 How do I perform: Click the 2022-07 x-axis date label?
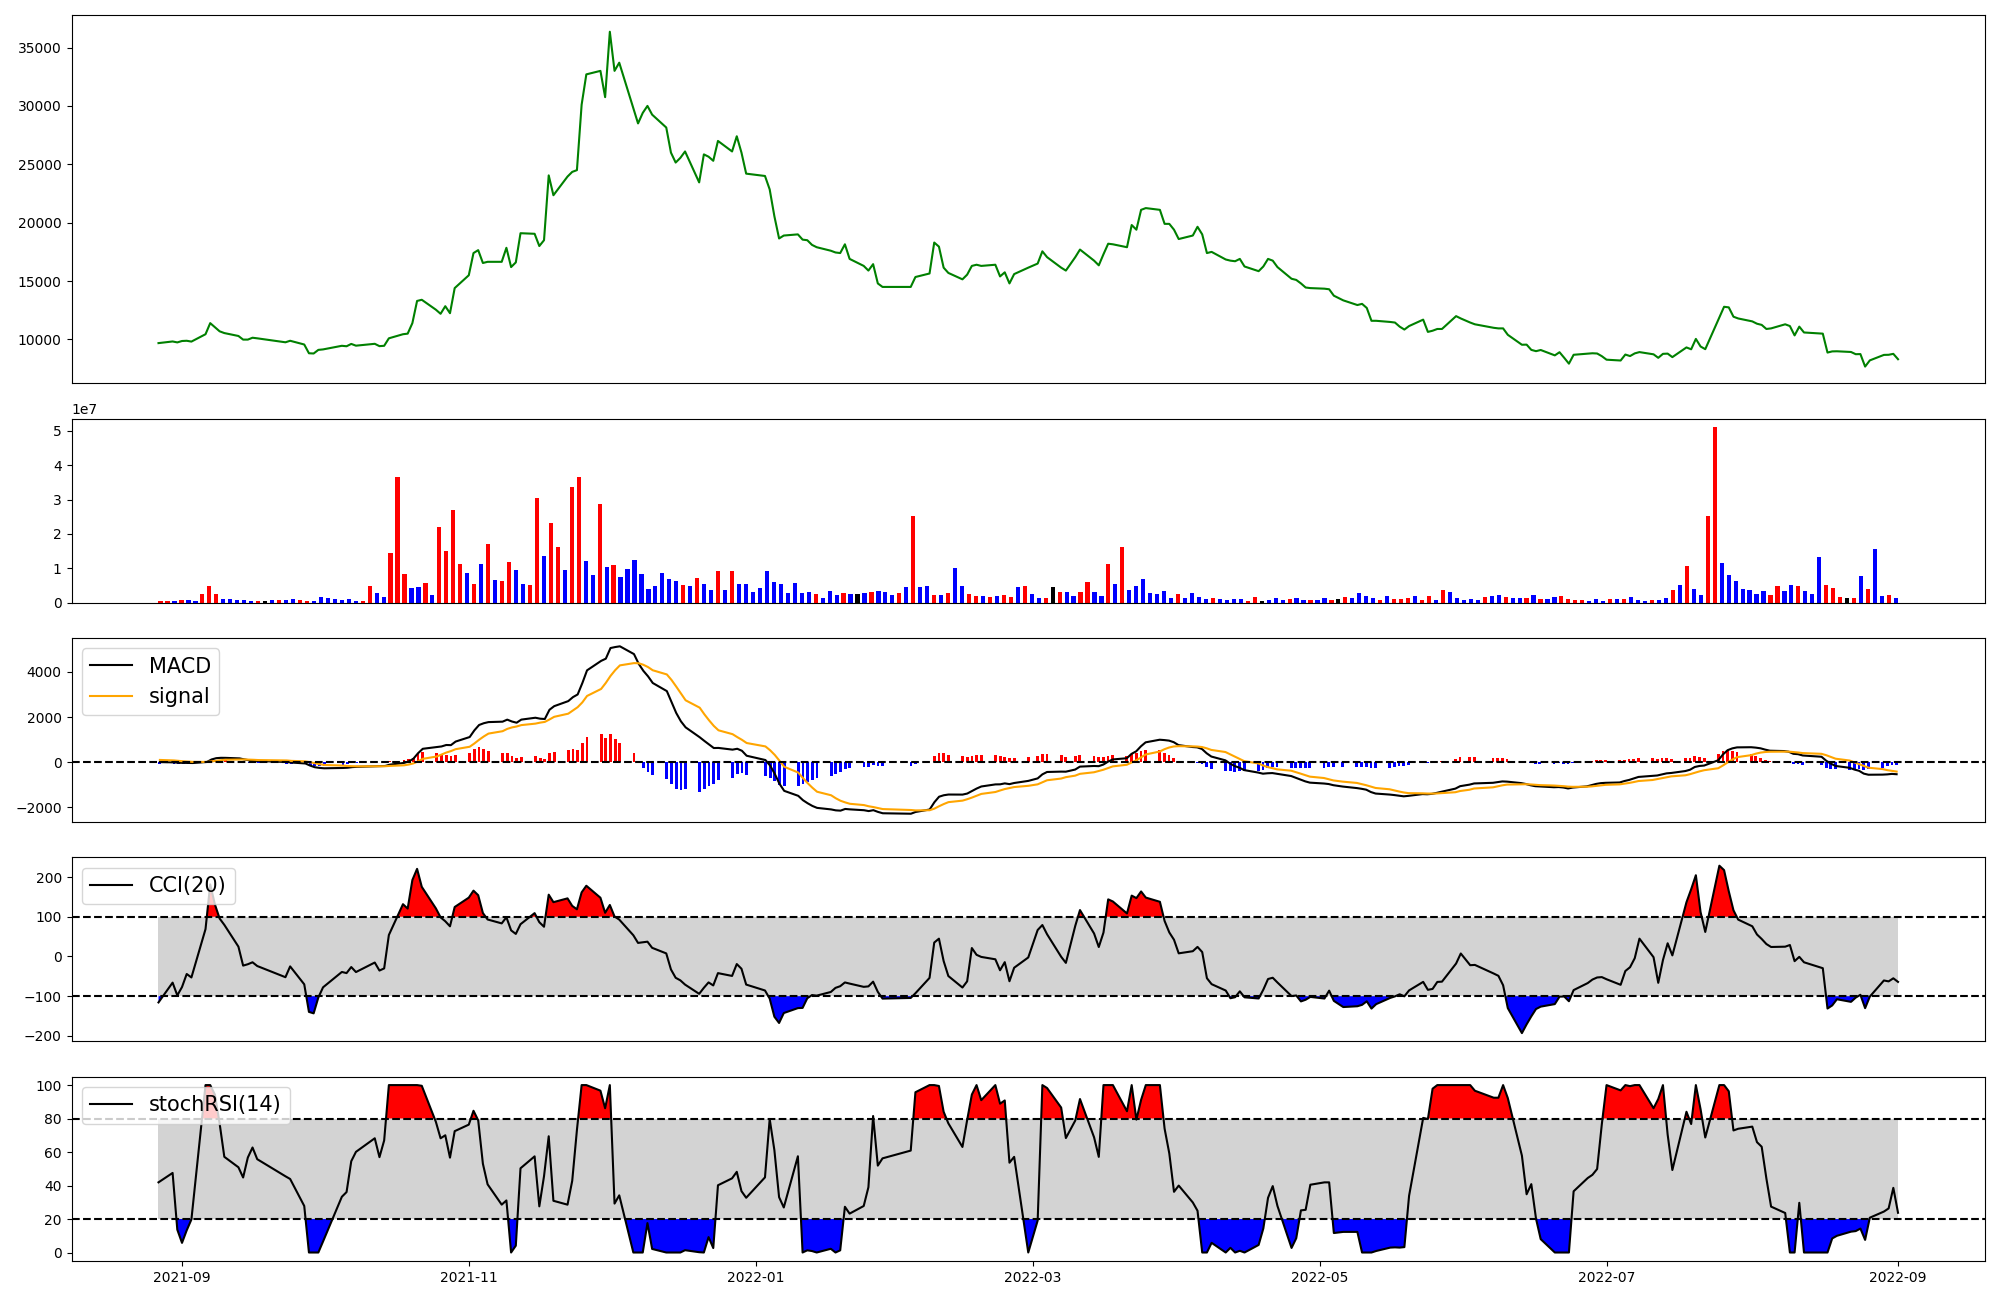pos(1606,1277)
